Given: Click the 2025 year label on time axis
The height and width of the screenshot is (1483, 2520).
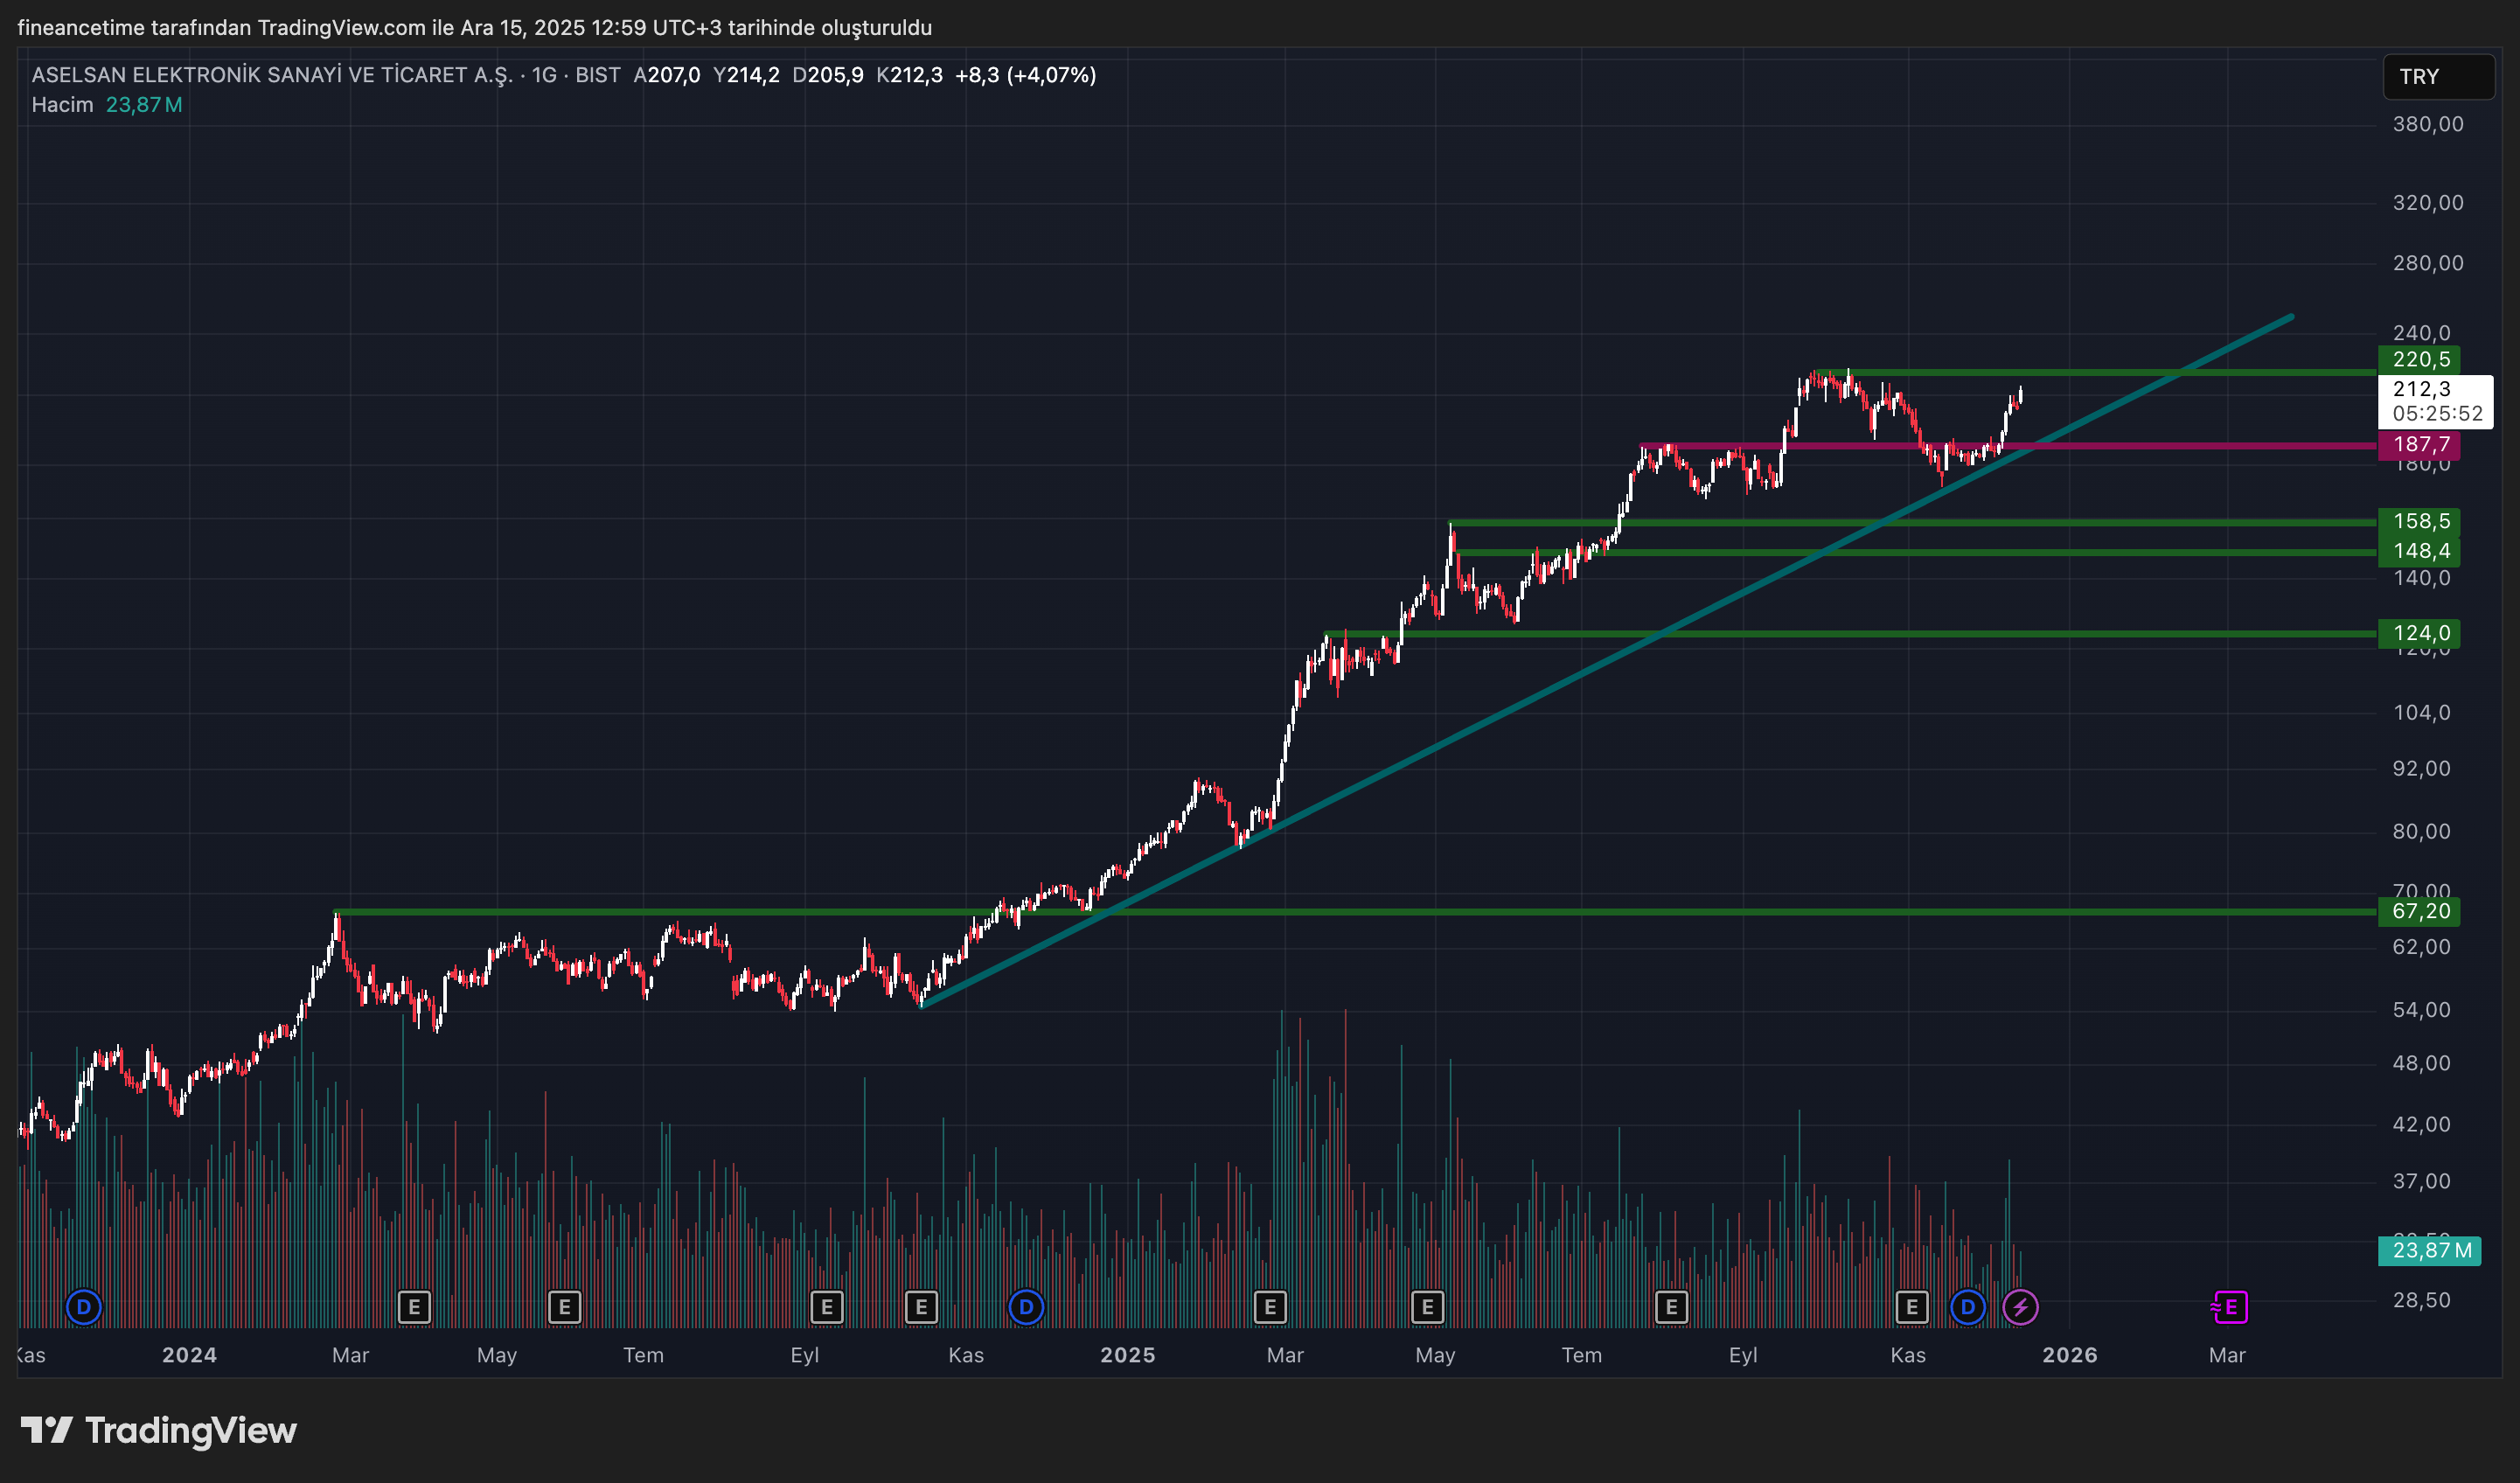Looking at the screenshot, I should click(x=1127, y=1355).
